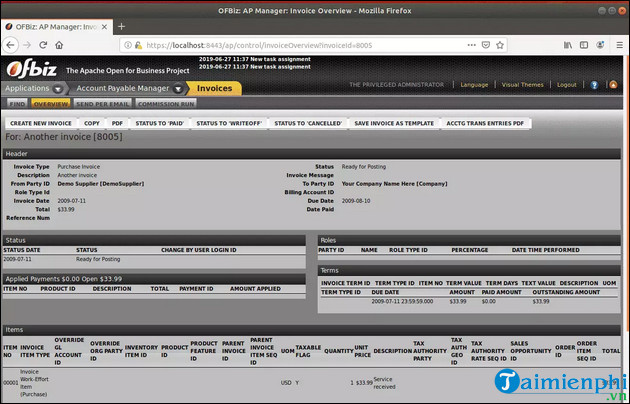Expand the Applications dropdown menu

[34, 88]
